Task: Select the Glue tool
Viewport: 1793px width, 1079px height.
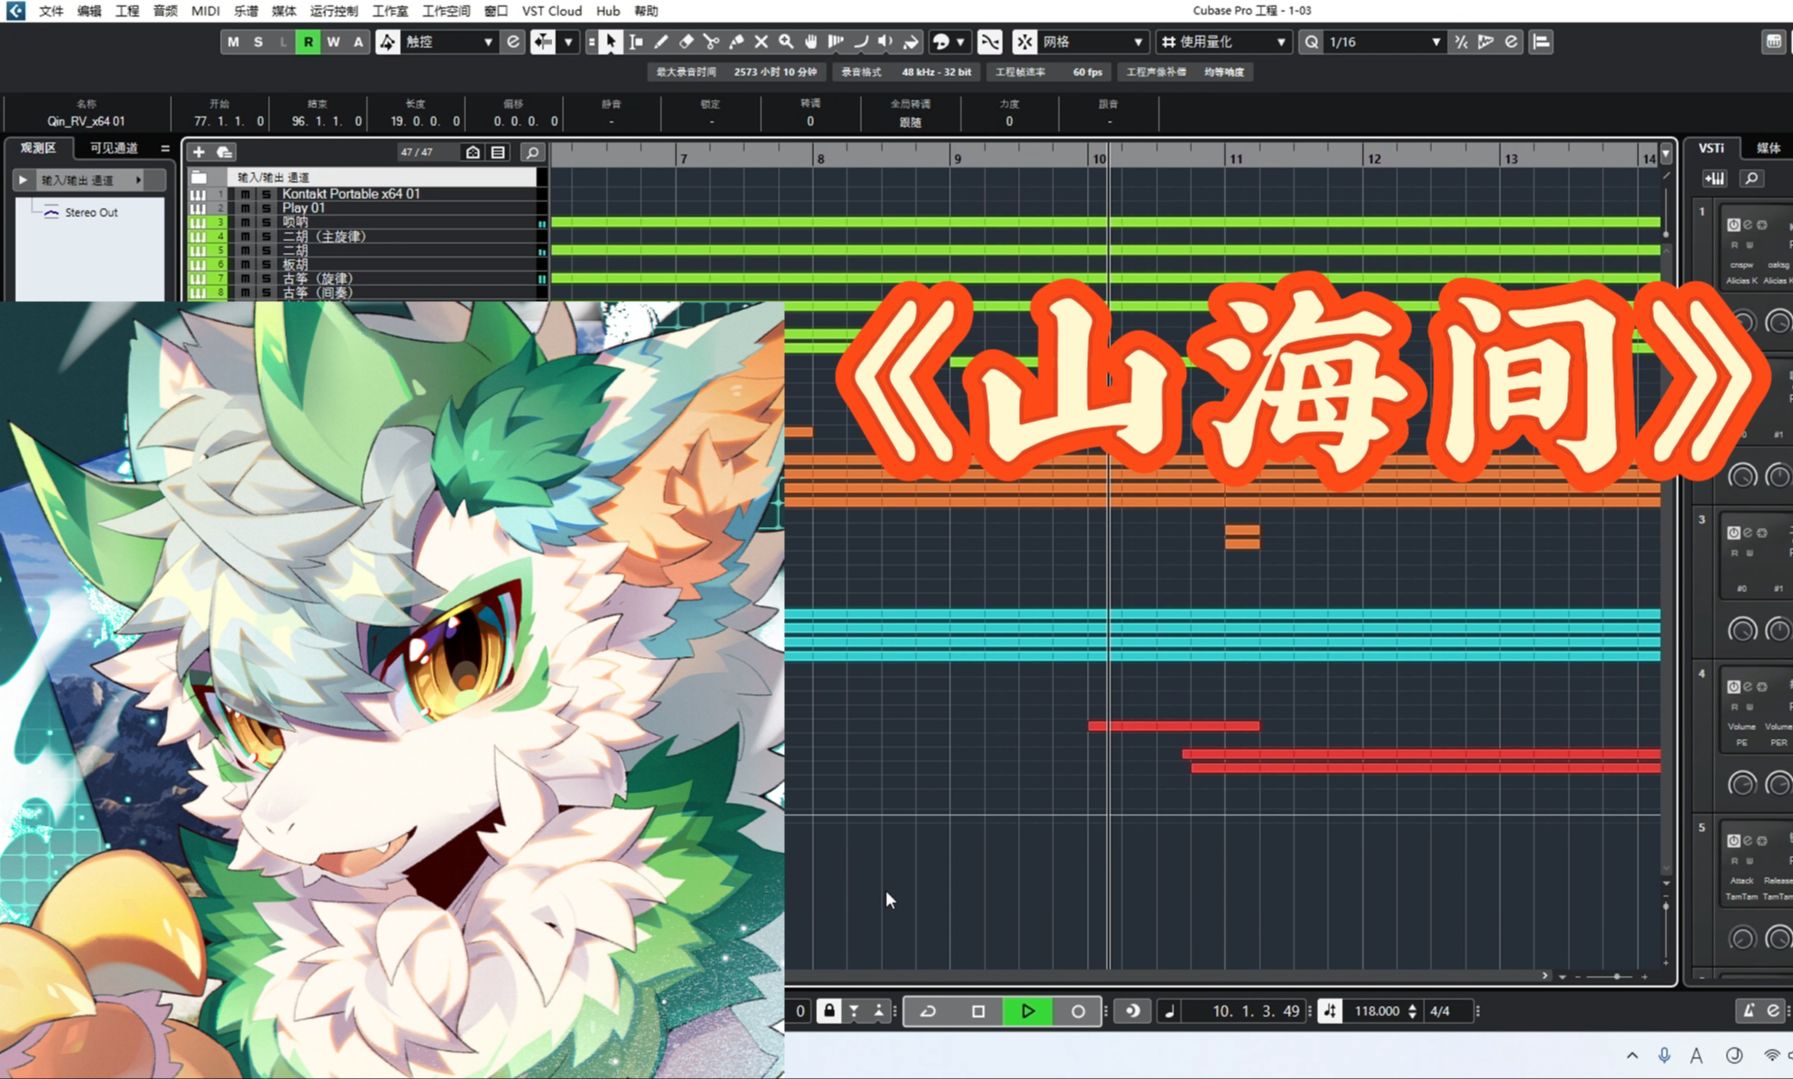Action: pyautogui.click(x=736, y=42)
